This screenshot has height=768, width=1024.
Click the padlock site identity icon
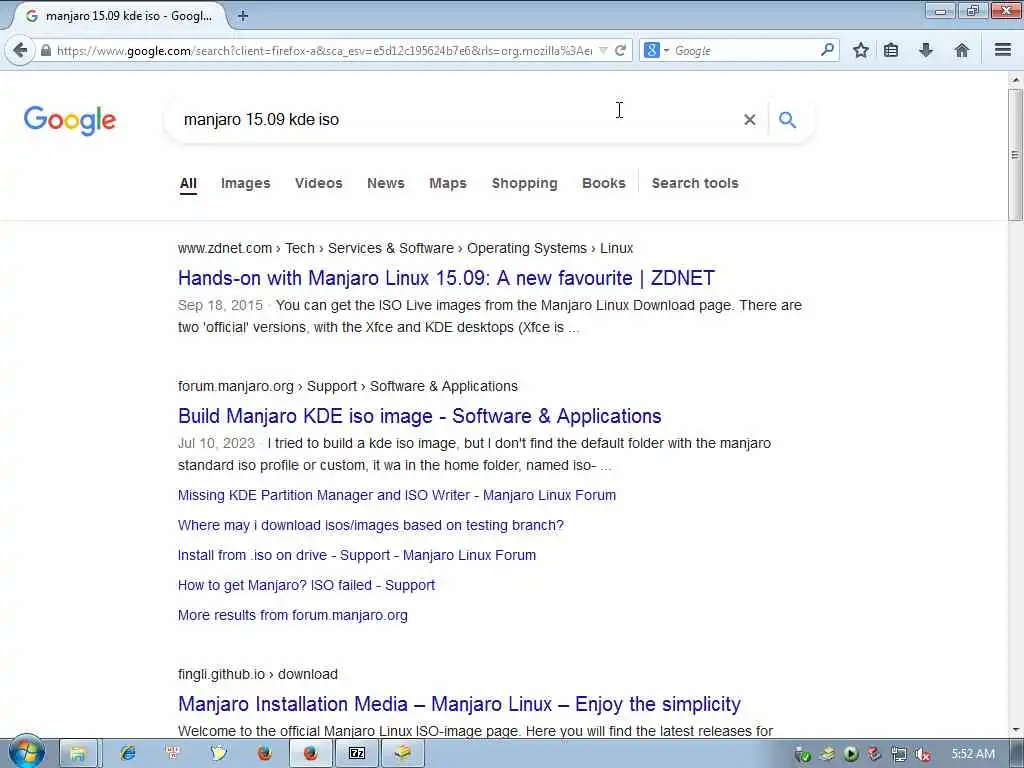click(x=46, y=50)
